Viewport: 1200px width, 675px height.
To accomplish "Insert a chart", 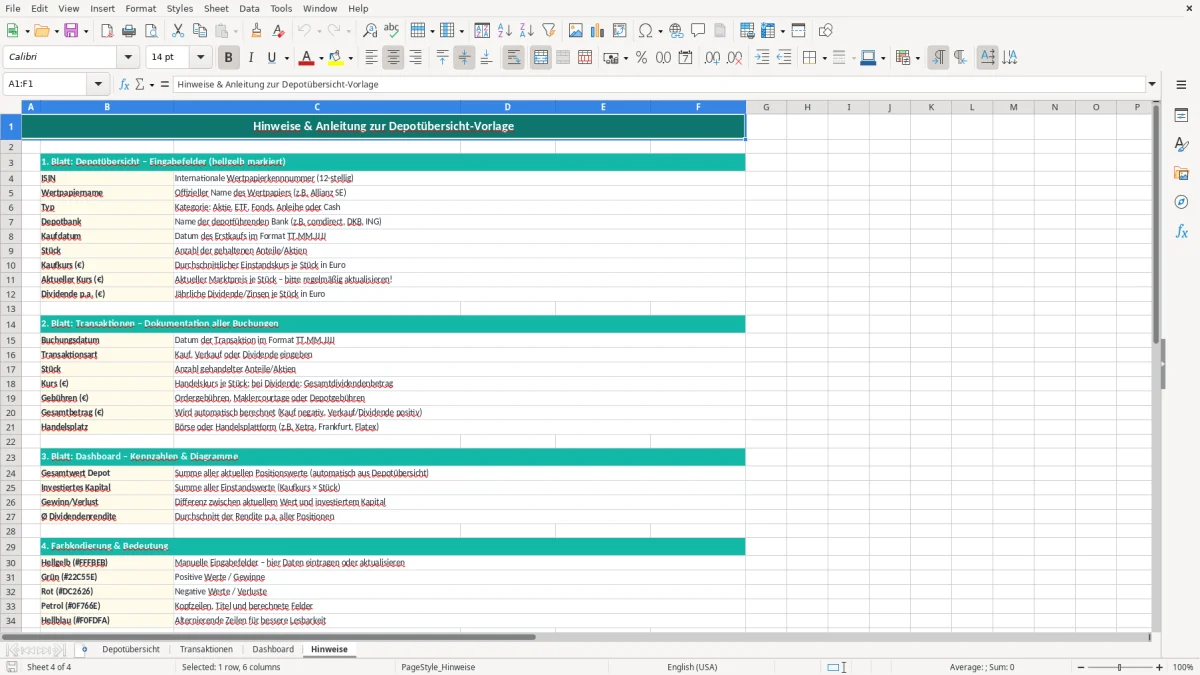I will click(598, 31).
